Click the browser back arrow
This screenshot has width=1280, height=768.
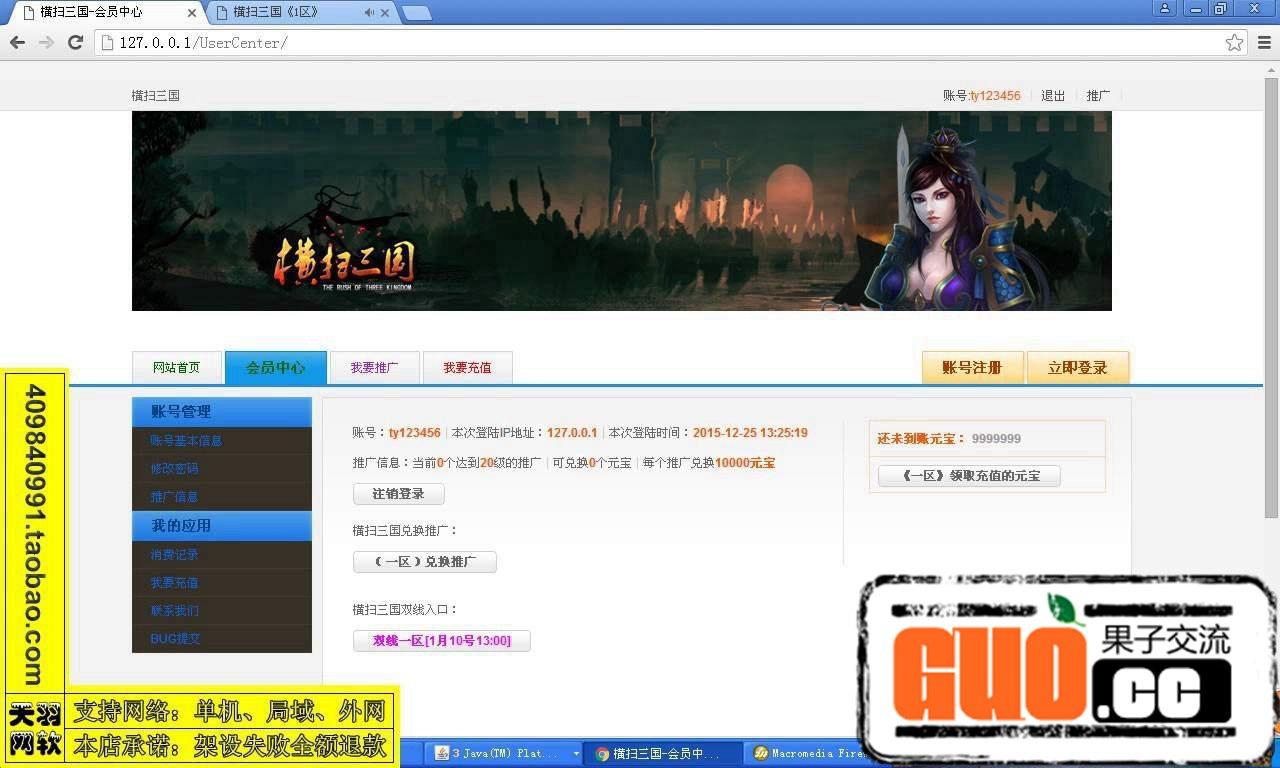17,42
